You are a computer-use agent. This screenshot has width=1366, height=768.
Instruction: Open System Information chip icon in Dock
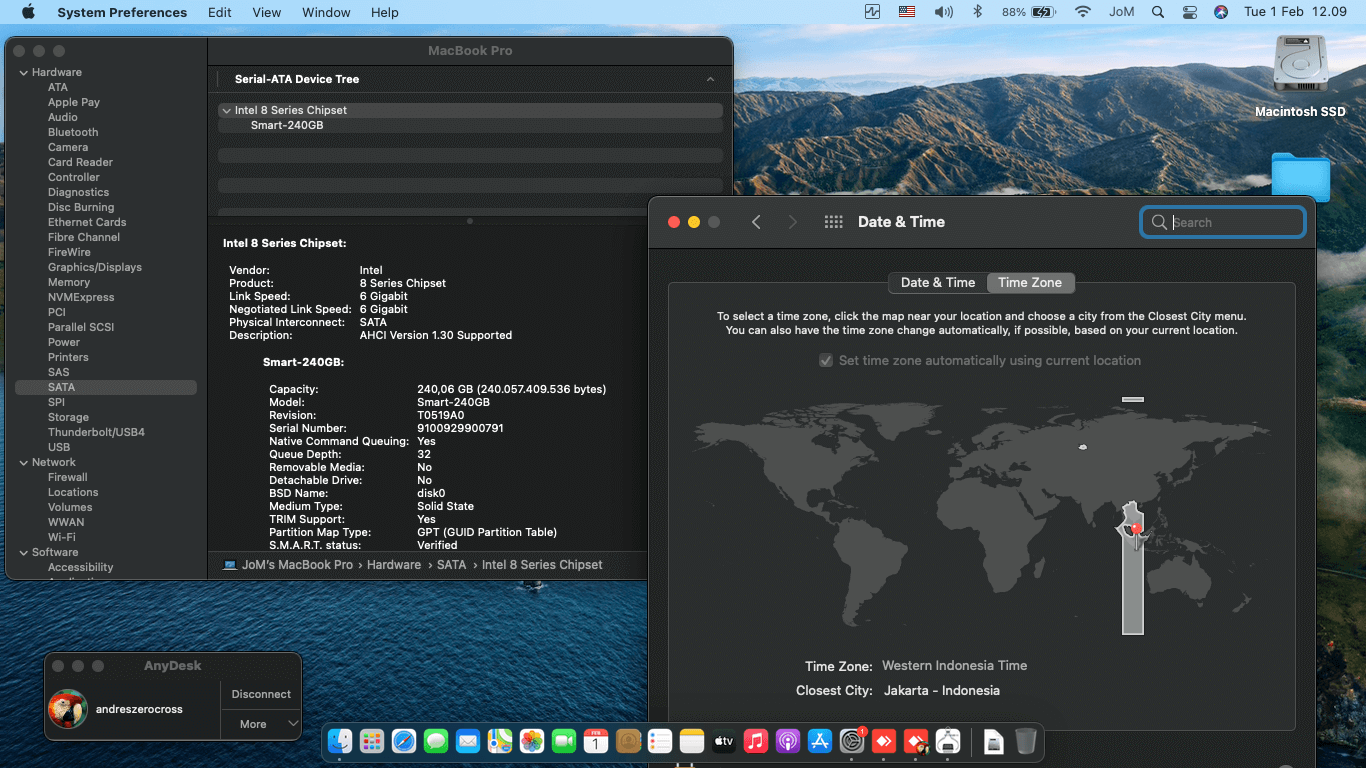coord(948,741)
